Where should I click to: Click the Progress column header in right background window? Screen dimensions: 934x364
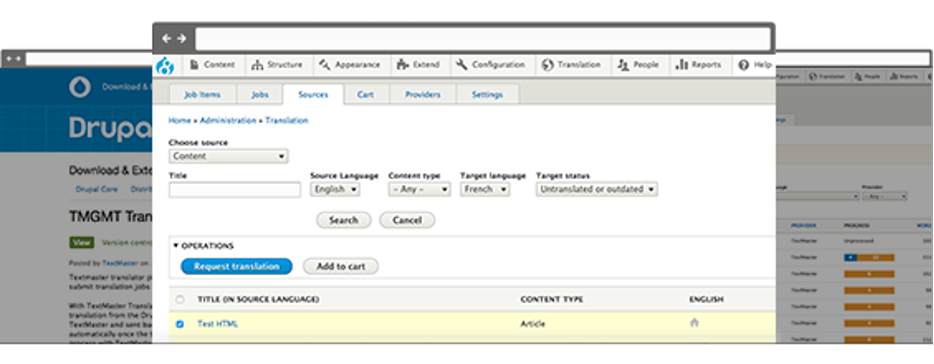(x=857, y=226)
